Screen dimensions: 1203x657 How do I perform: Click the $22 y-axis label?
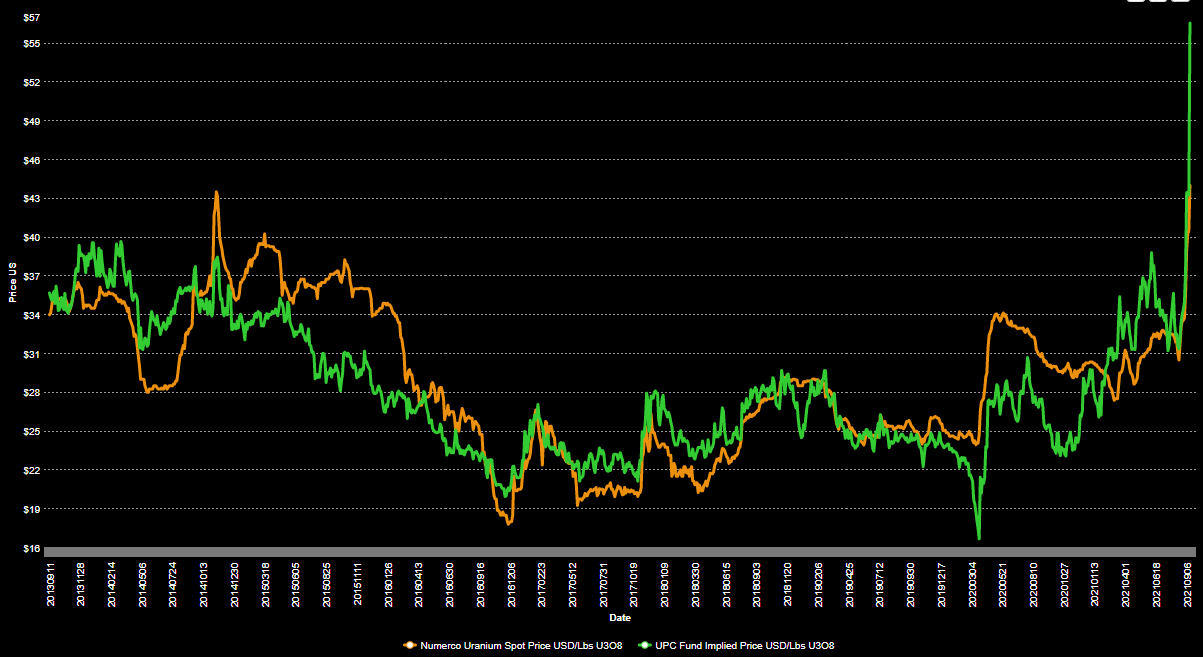pyautogui.click(x=30, y=470)
